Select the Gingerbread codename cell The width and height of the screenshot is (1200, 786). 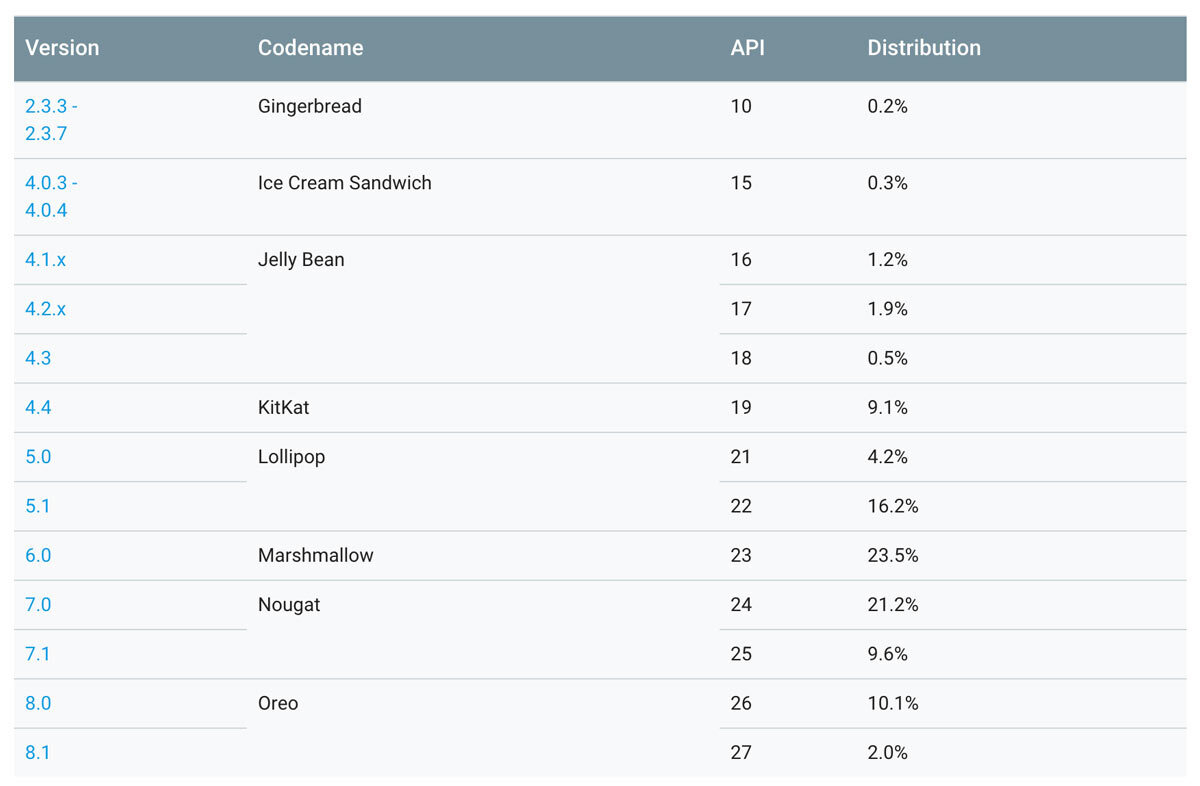[310, 106]
